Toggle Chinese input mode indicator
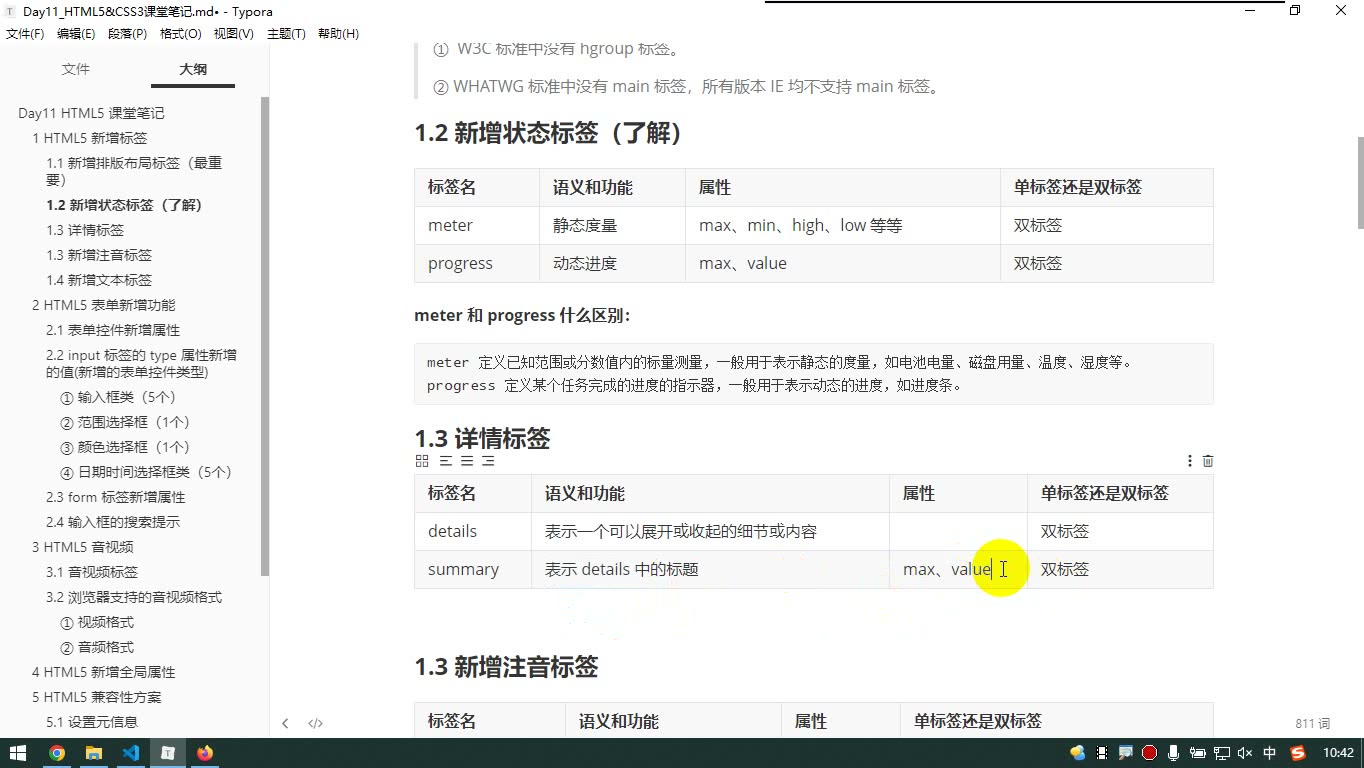Viewport: 1364px width, 768px height. pos(1270,753)
